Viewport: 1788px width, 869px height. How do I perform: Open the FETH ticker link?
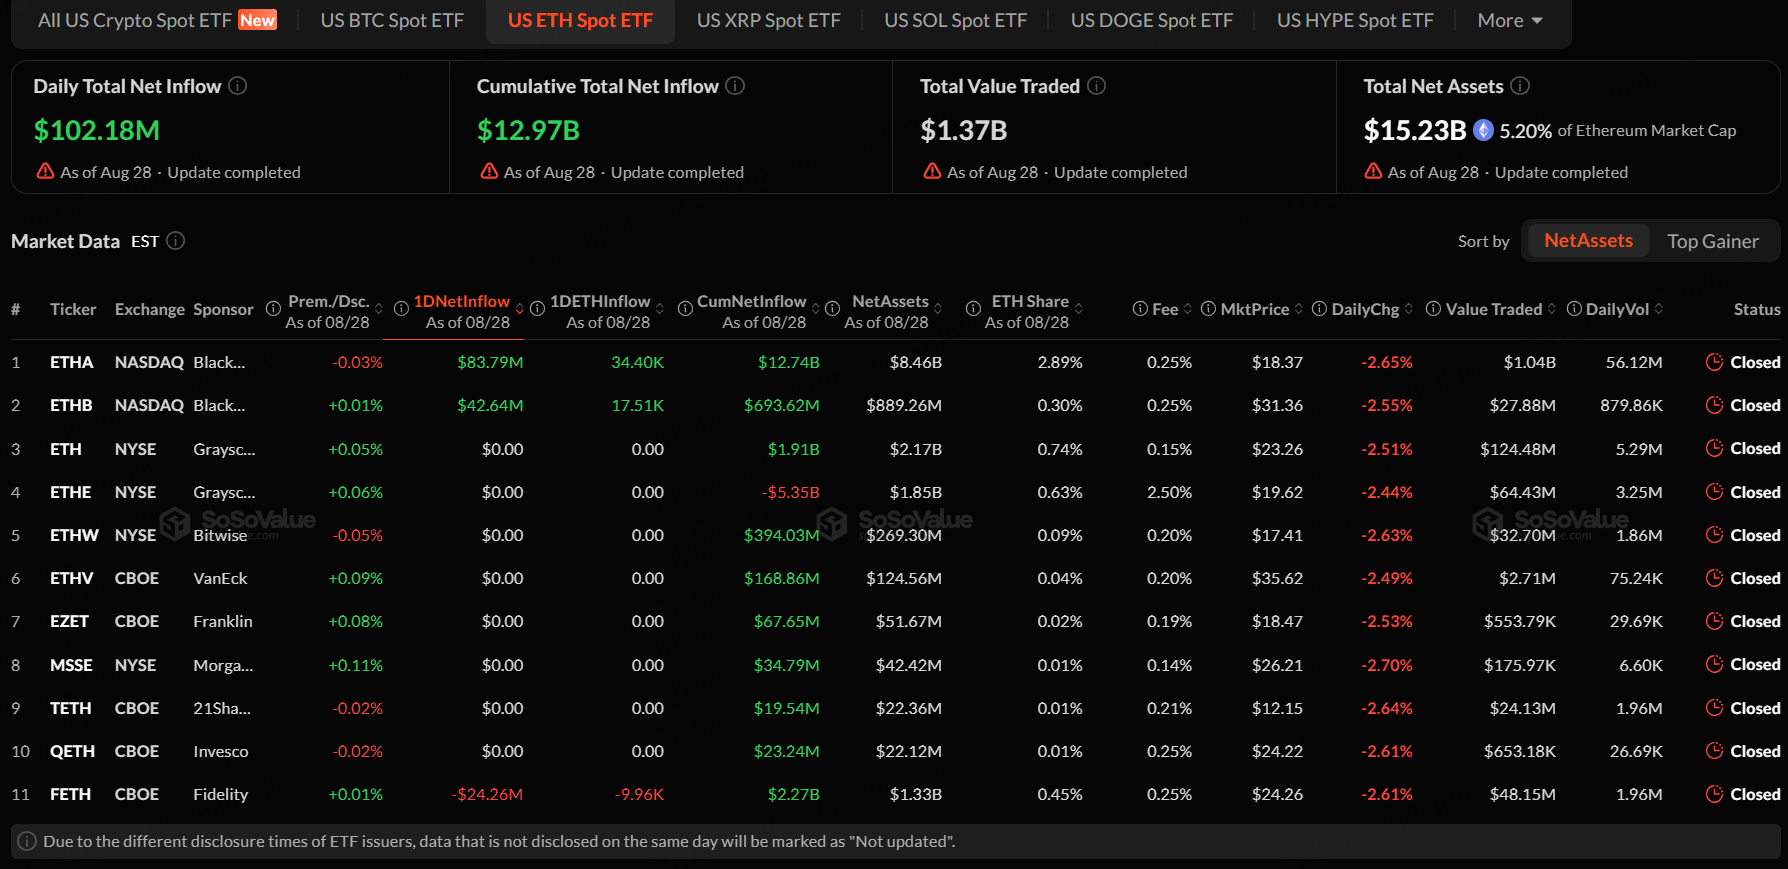coord(70,794)
